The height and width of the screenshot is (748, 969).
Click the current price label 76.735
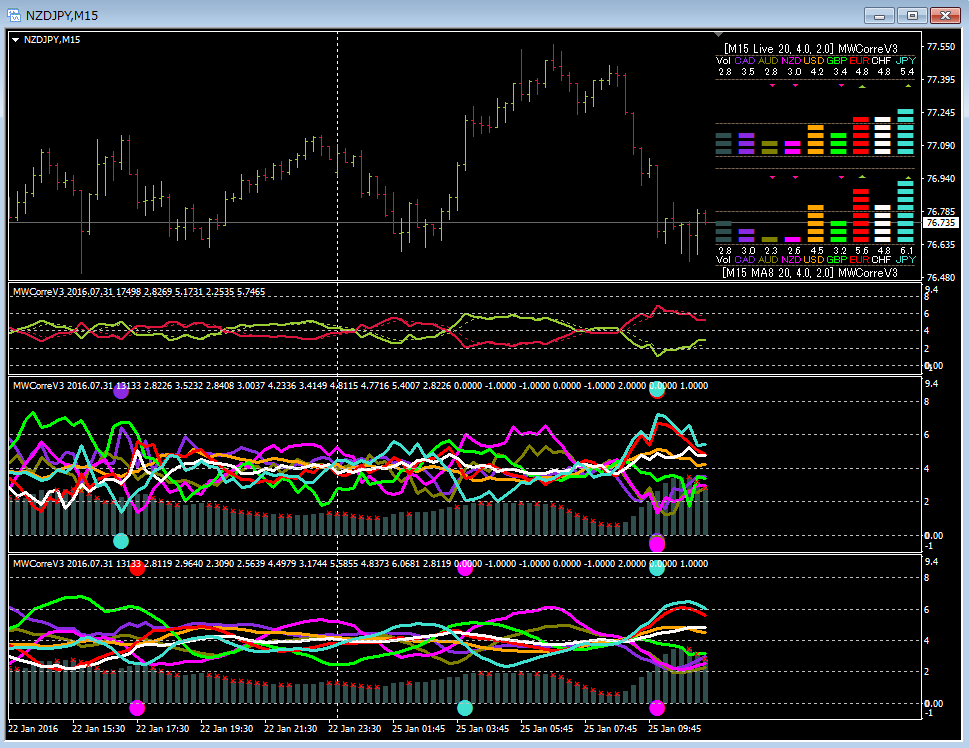[940, 223]
